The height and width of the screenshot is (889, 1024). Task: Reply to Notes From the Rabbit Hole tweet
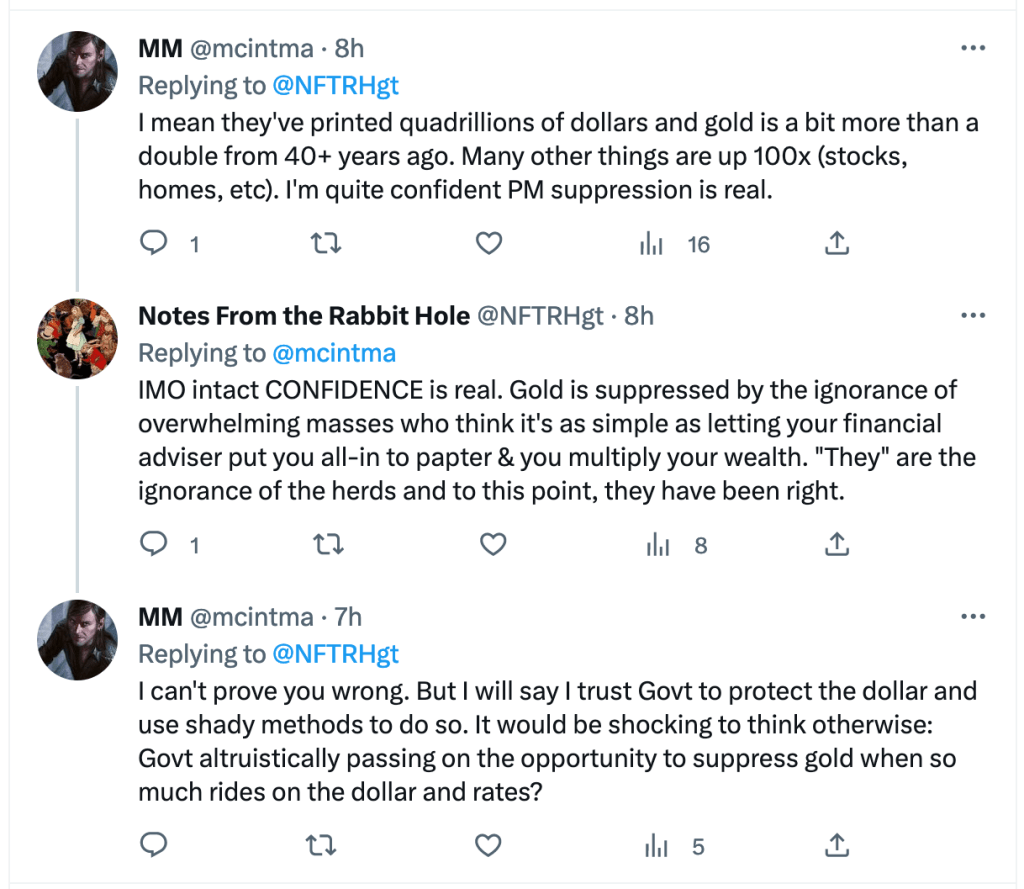click(x=153, y=545)
